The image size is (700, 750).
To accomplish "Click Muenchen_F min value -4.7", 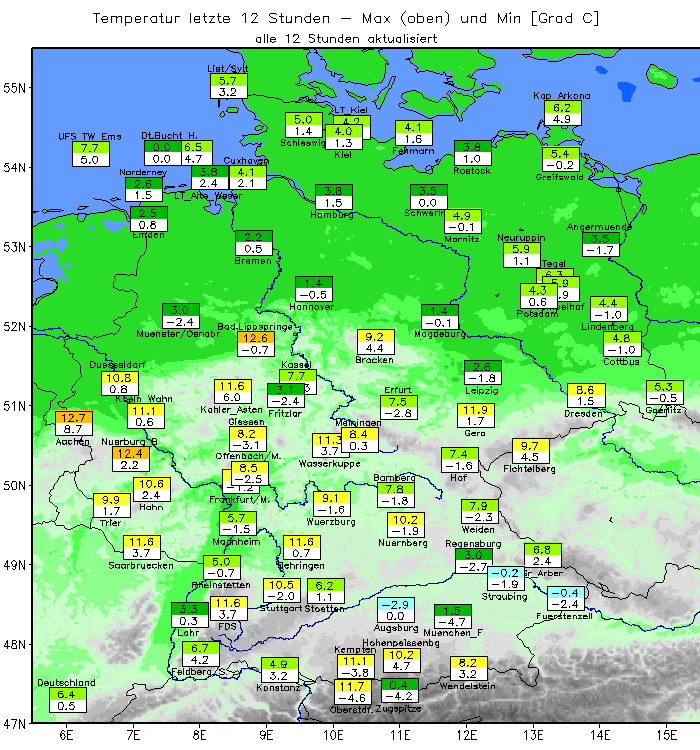I will [x=453, y=622].
